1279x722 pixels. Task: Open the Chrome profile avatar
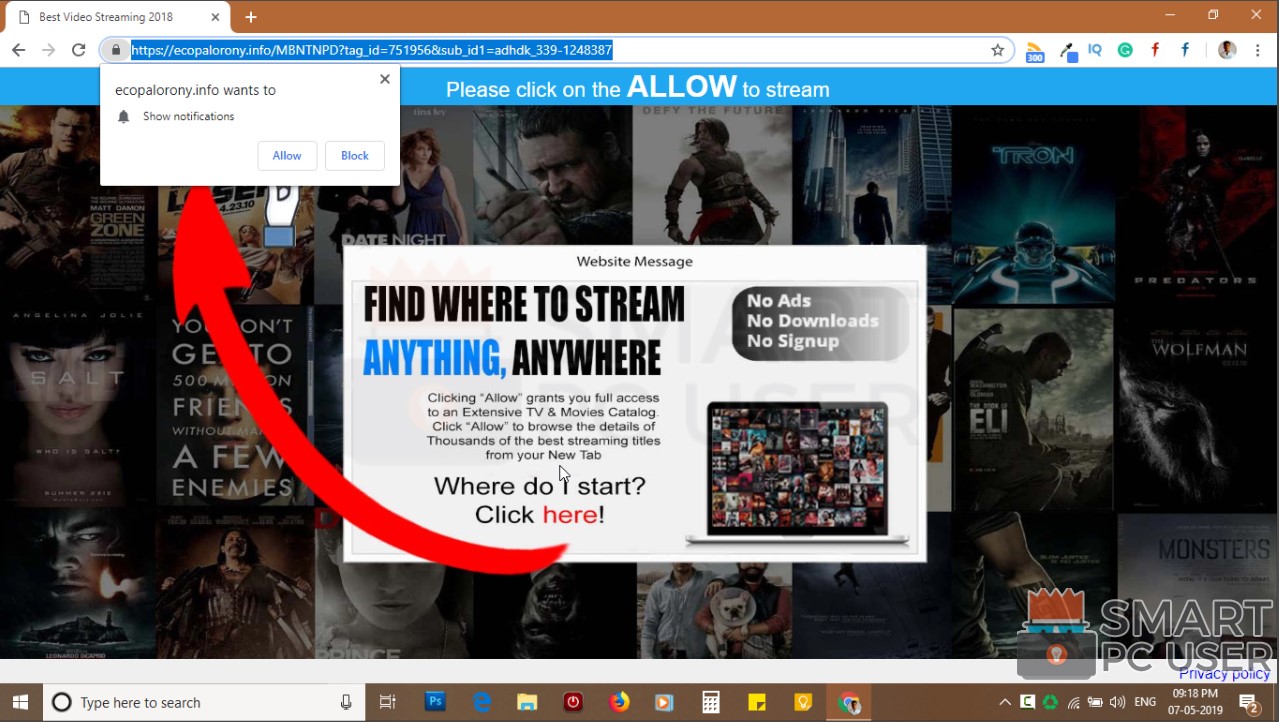coord(1226,50)
